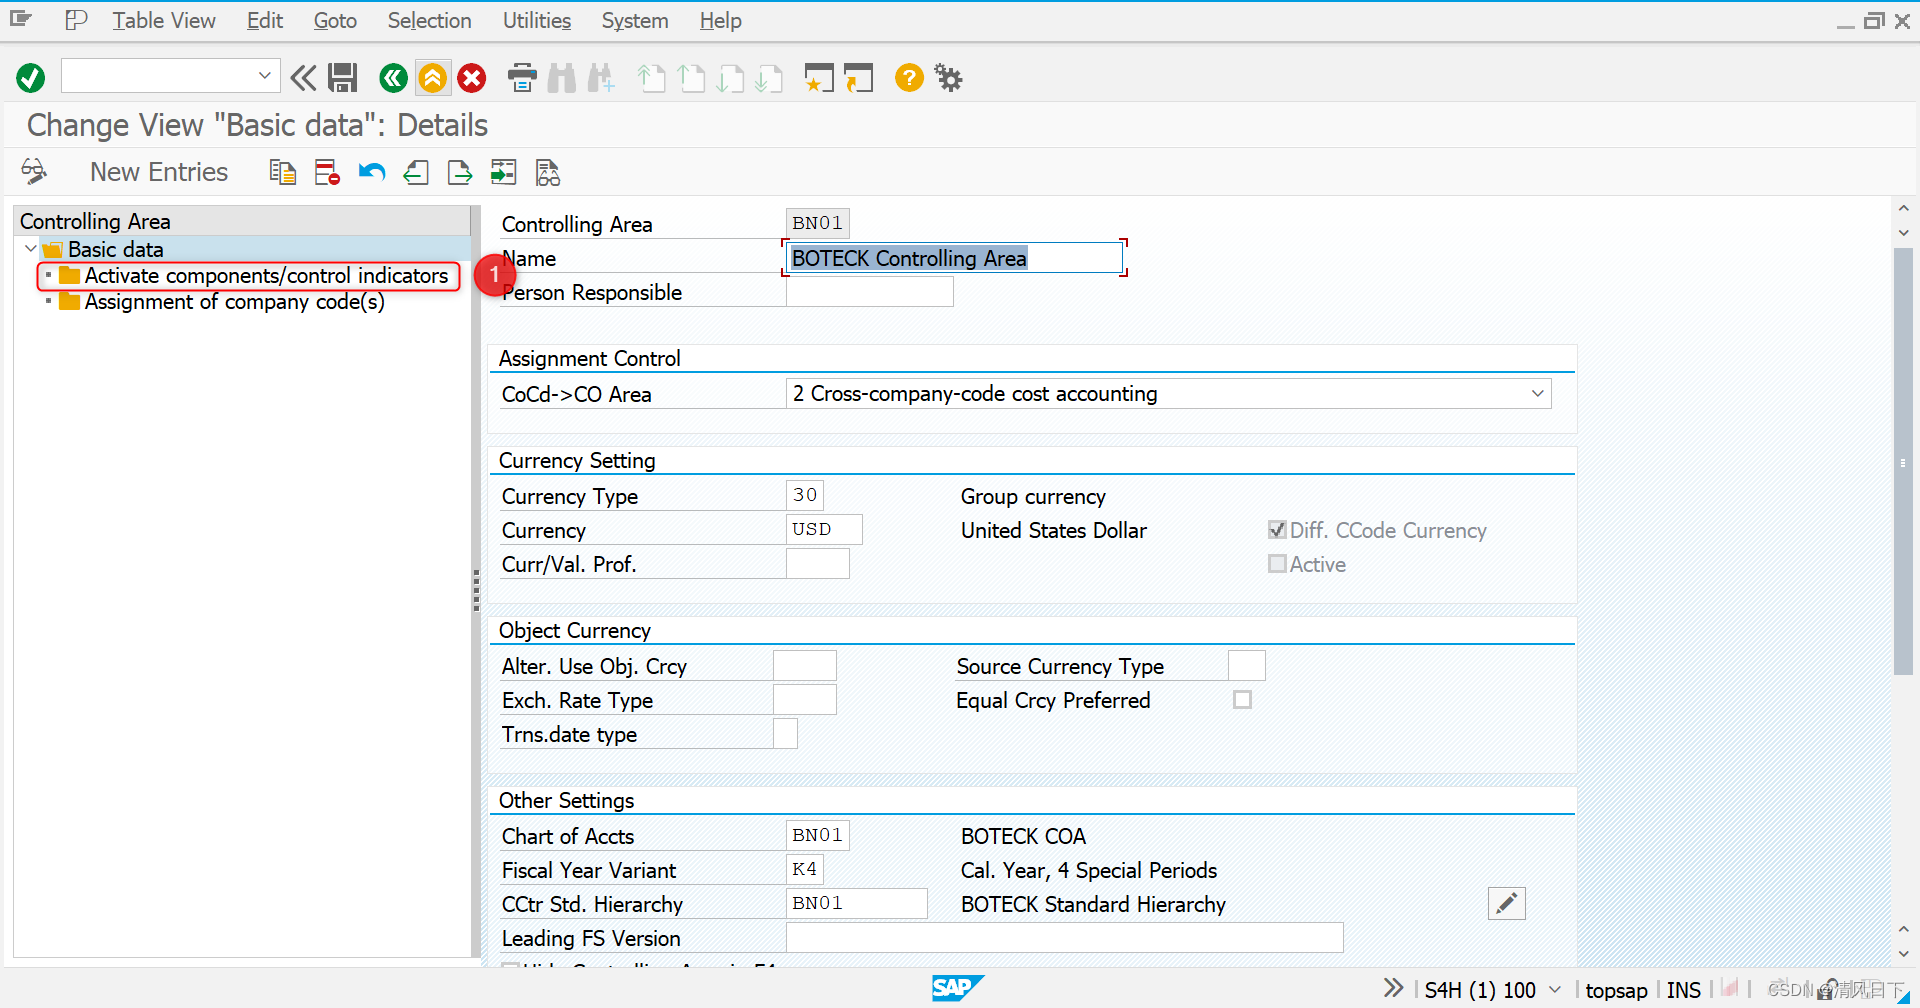Click the Last Page icon
The image size is (1920, 1008).
click(769, 78)
